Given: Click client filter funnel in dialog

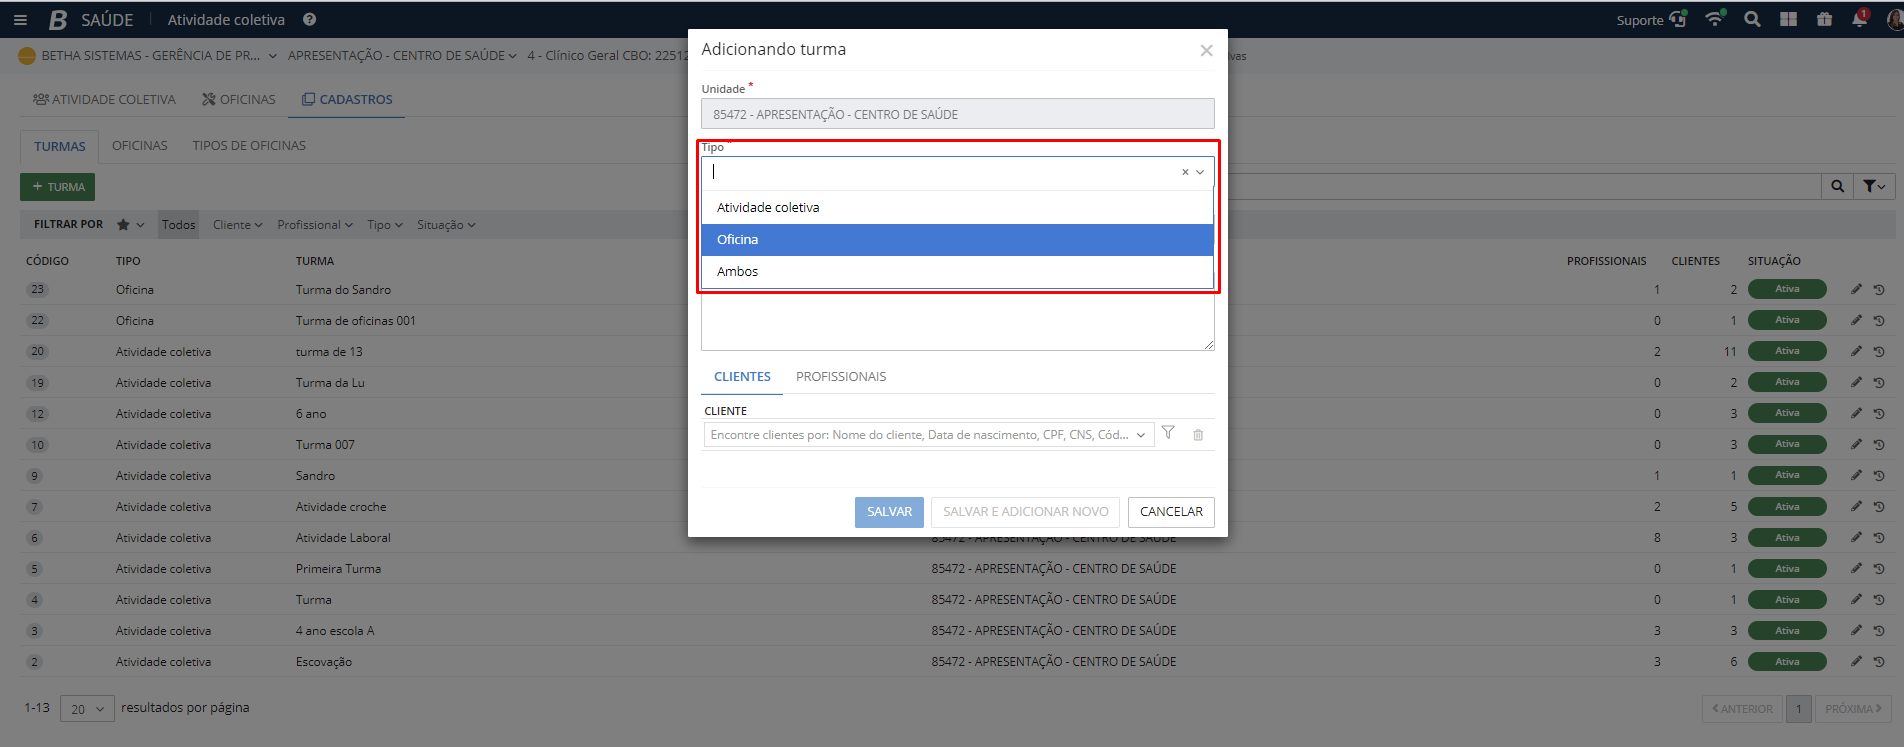Looking at the screenshot, I should pos(1168,433).
